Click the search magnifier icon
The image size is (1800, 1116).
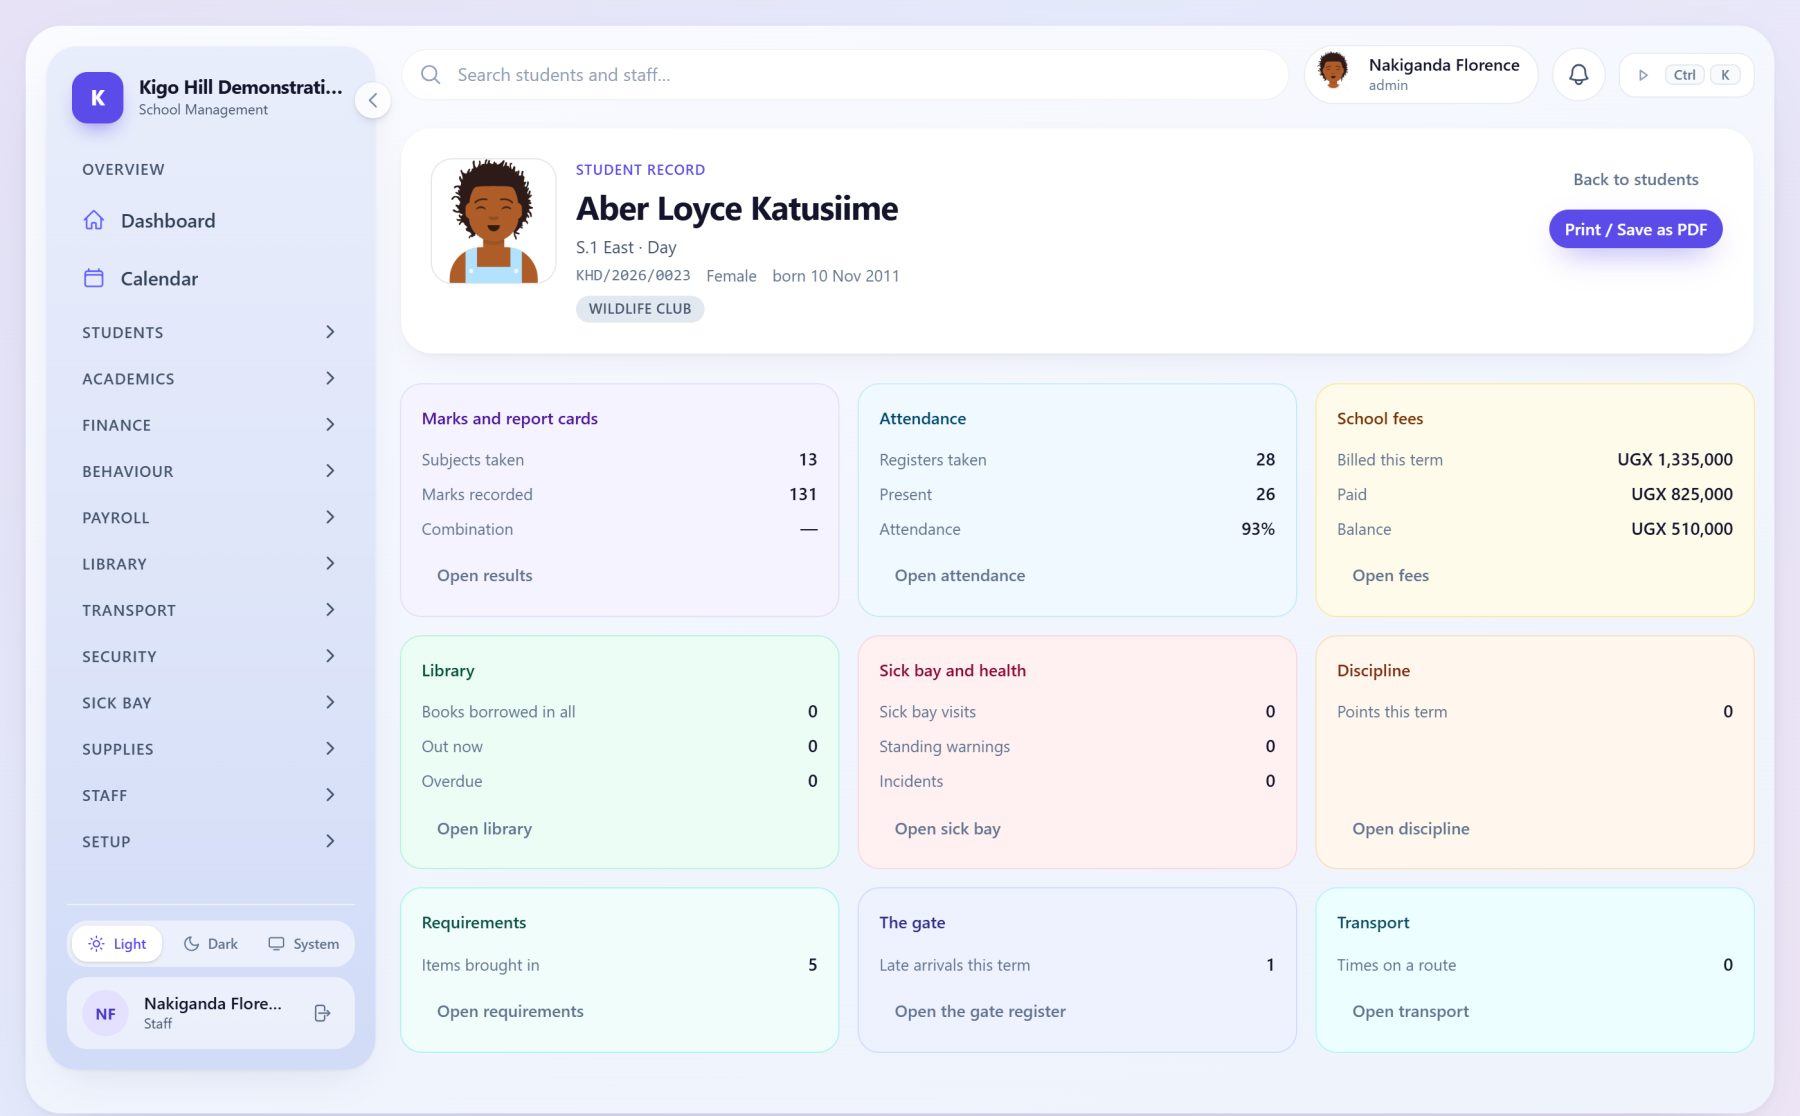[x=431, y=75]
